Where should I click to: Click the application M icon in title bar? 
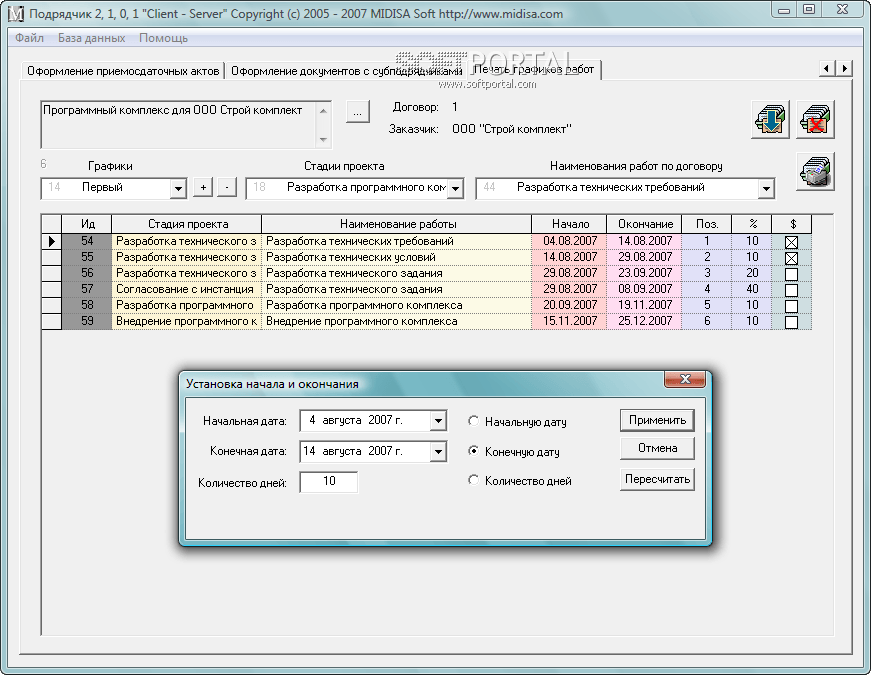pyautogui.click(x=16, y=13)
